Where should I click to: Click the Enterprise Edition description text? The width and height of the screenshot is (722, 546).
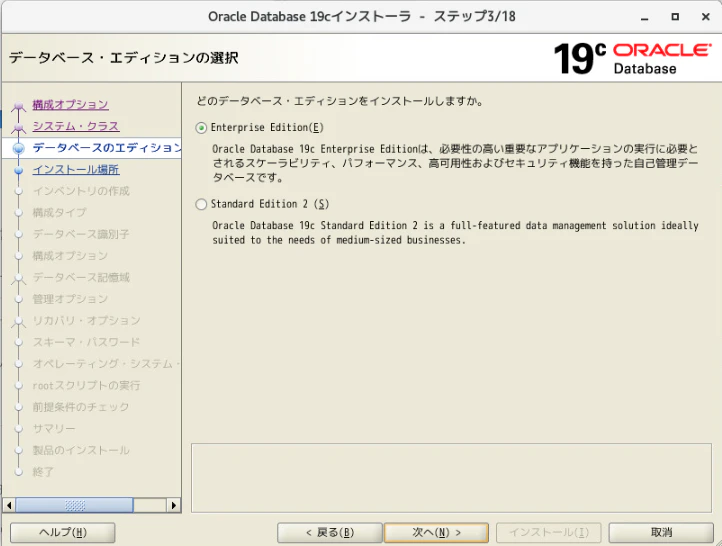[x=455, y=163]
